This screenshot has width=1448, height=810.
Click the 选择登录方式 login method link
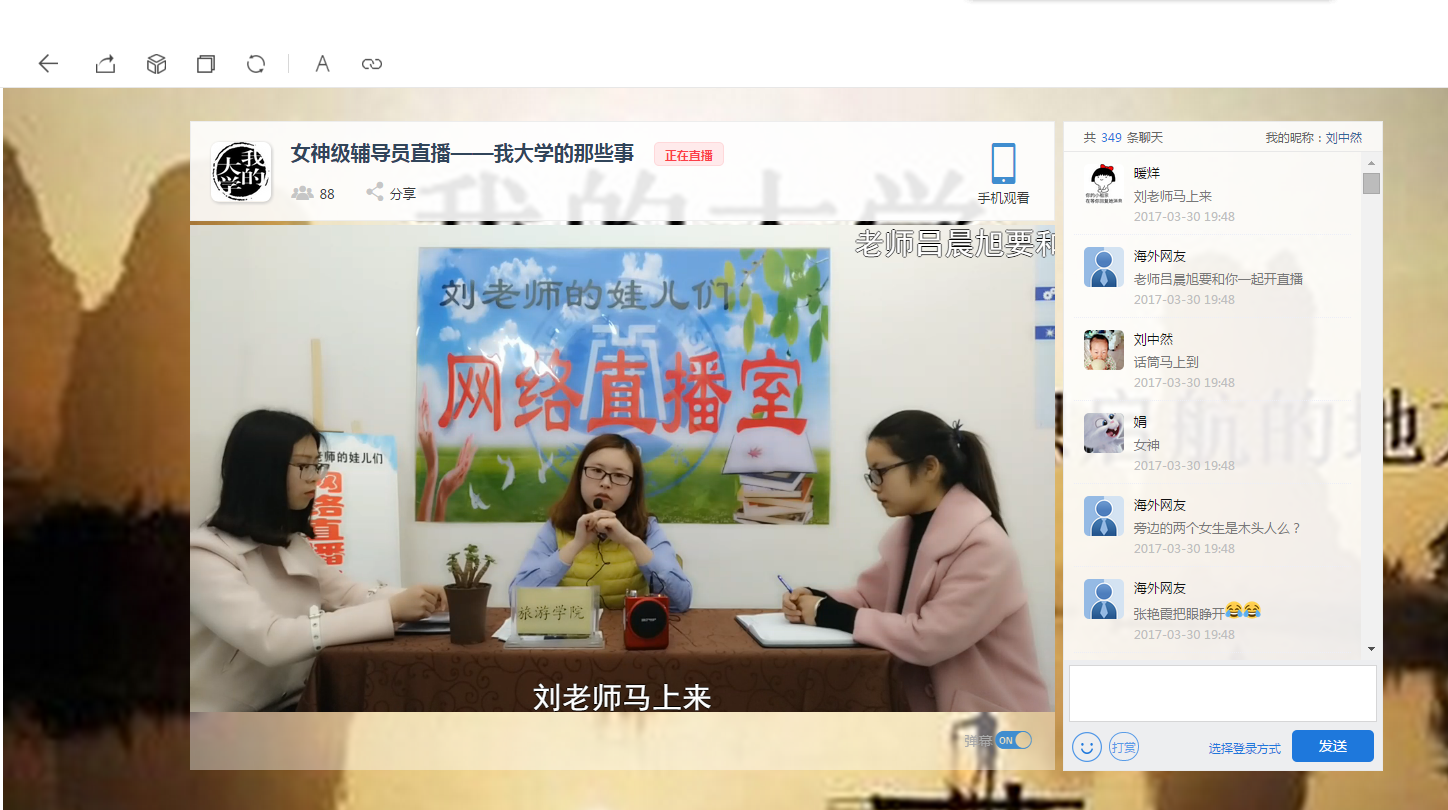[1244, 748]
